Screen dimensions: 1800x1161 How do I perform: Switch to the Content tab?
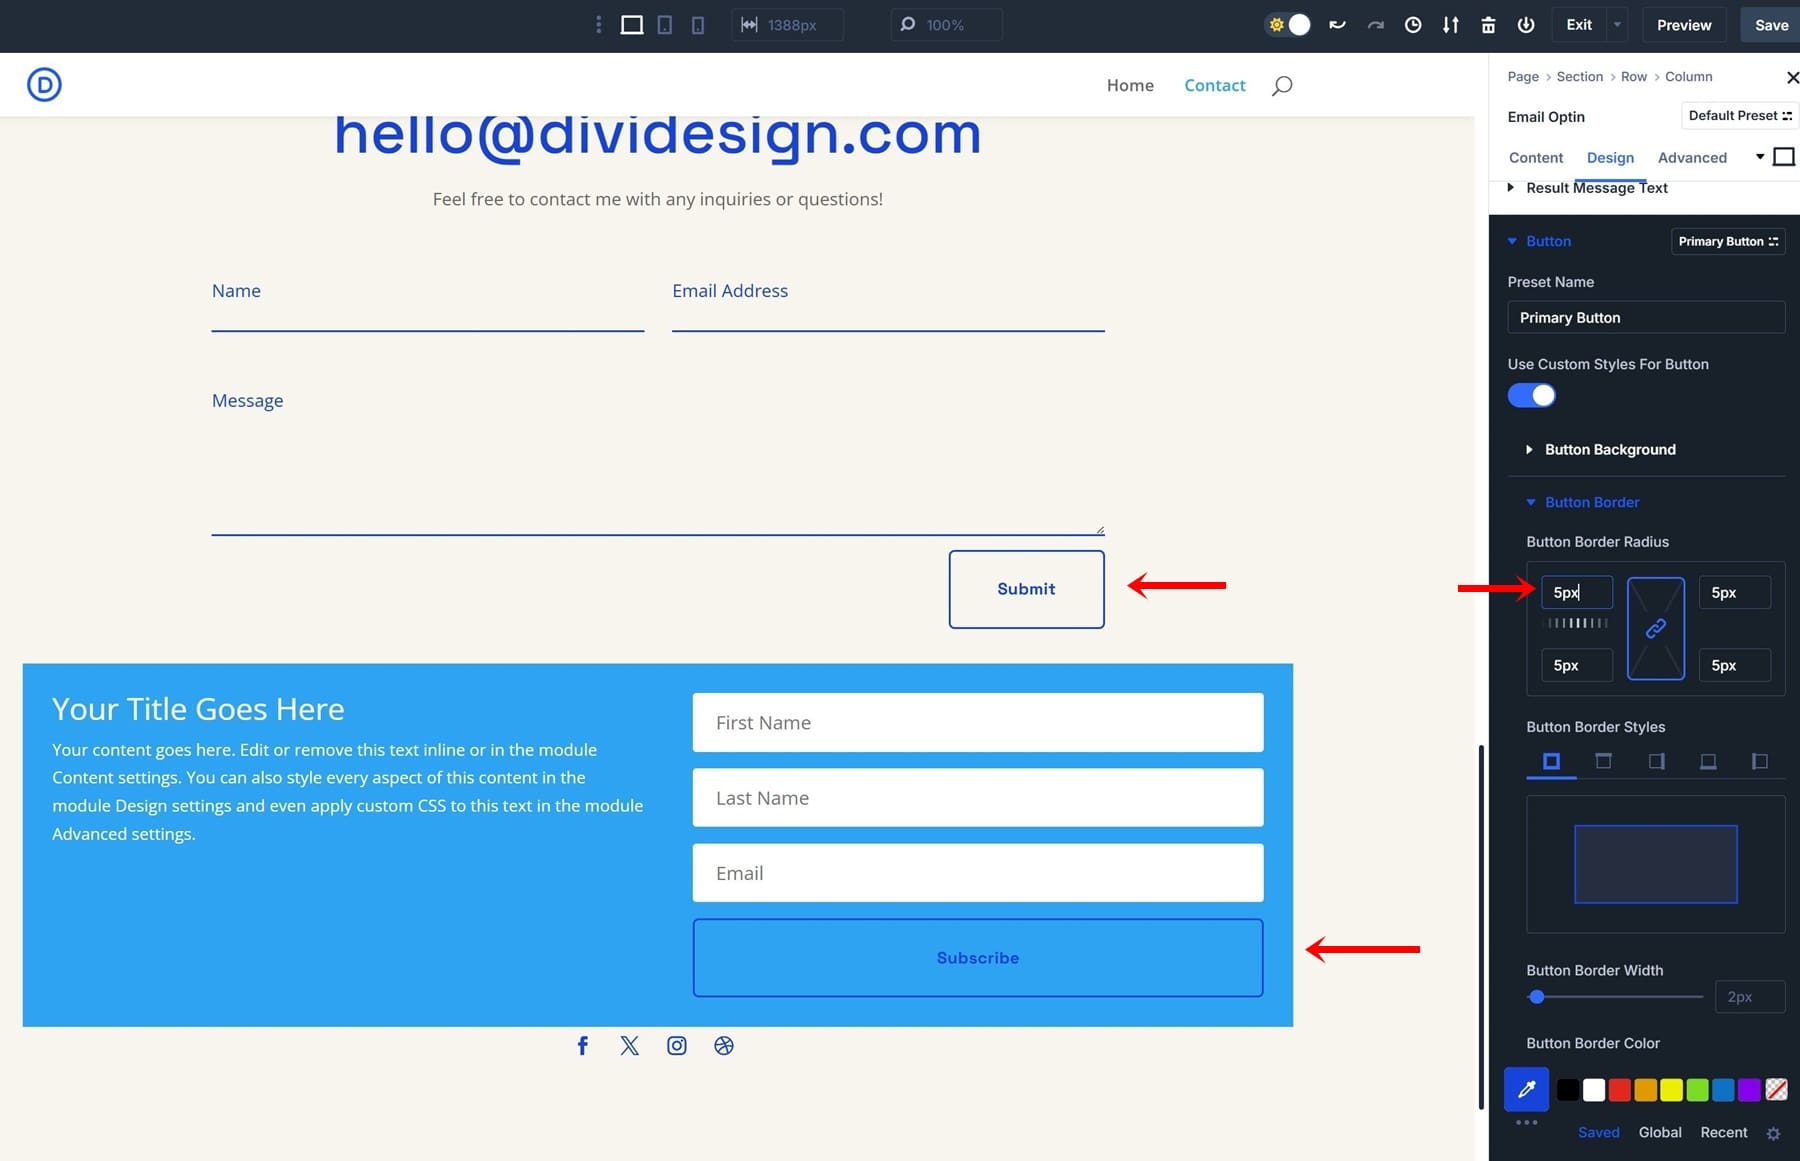coord(1535,158)
